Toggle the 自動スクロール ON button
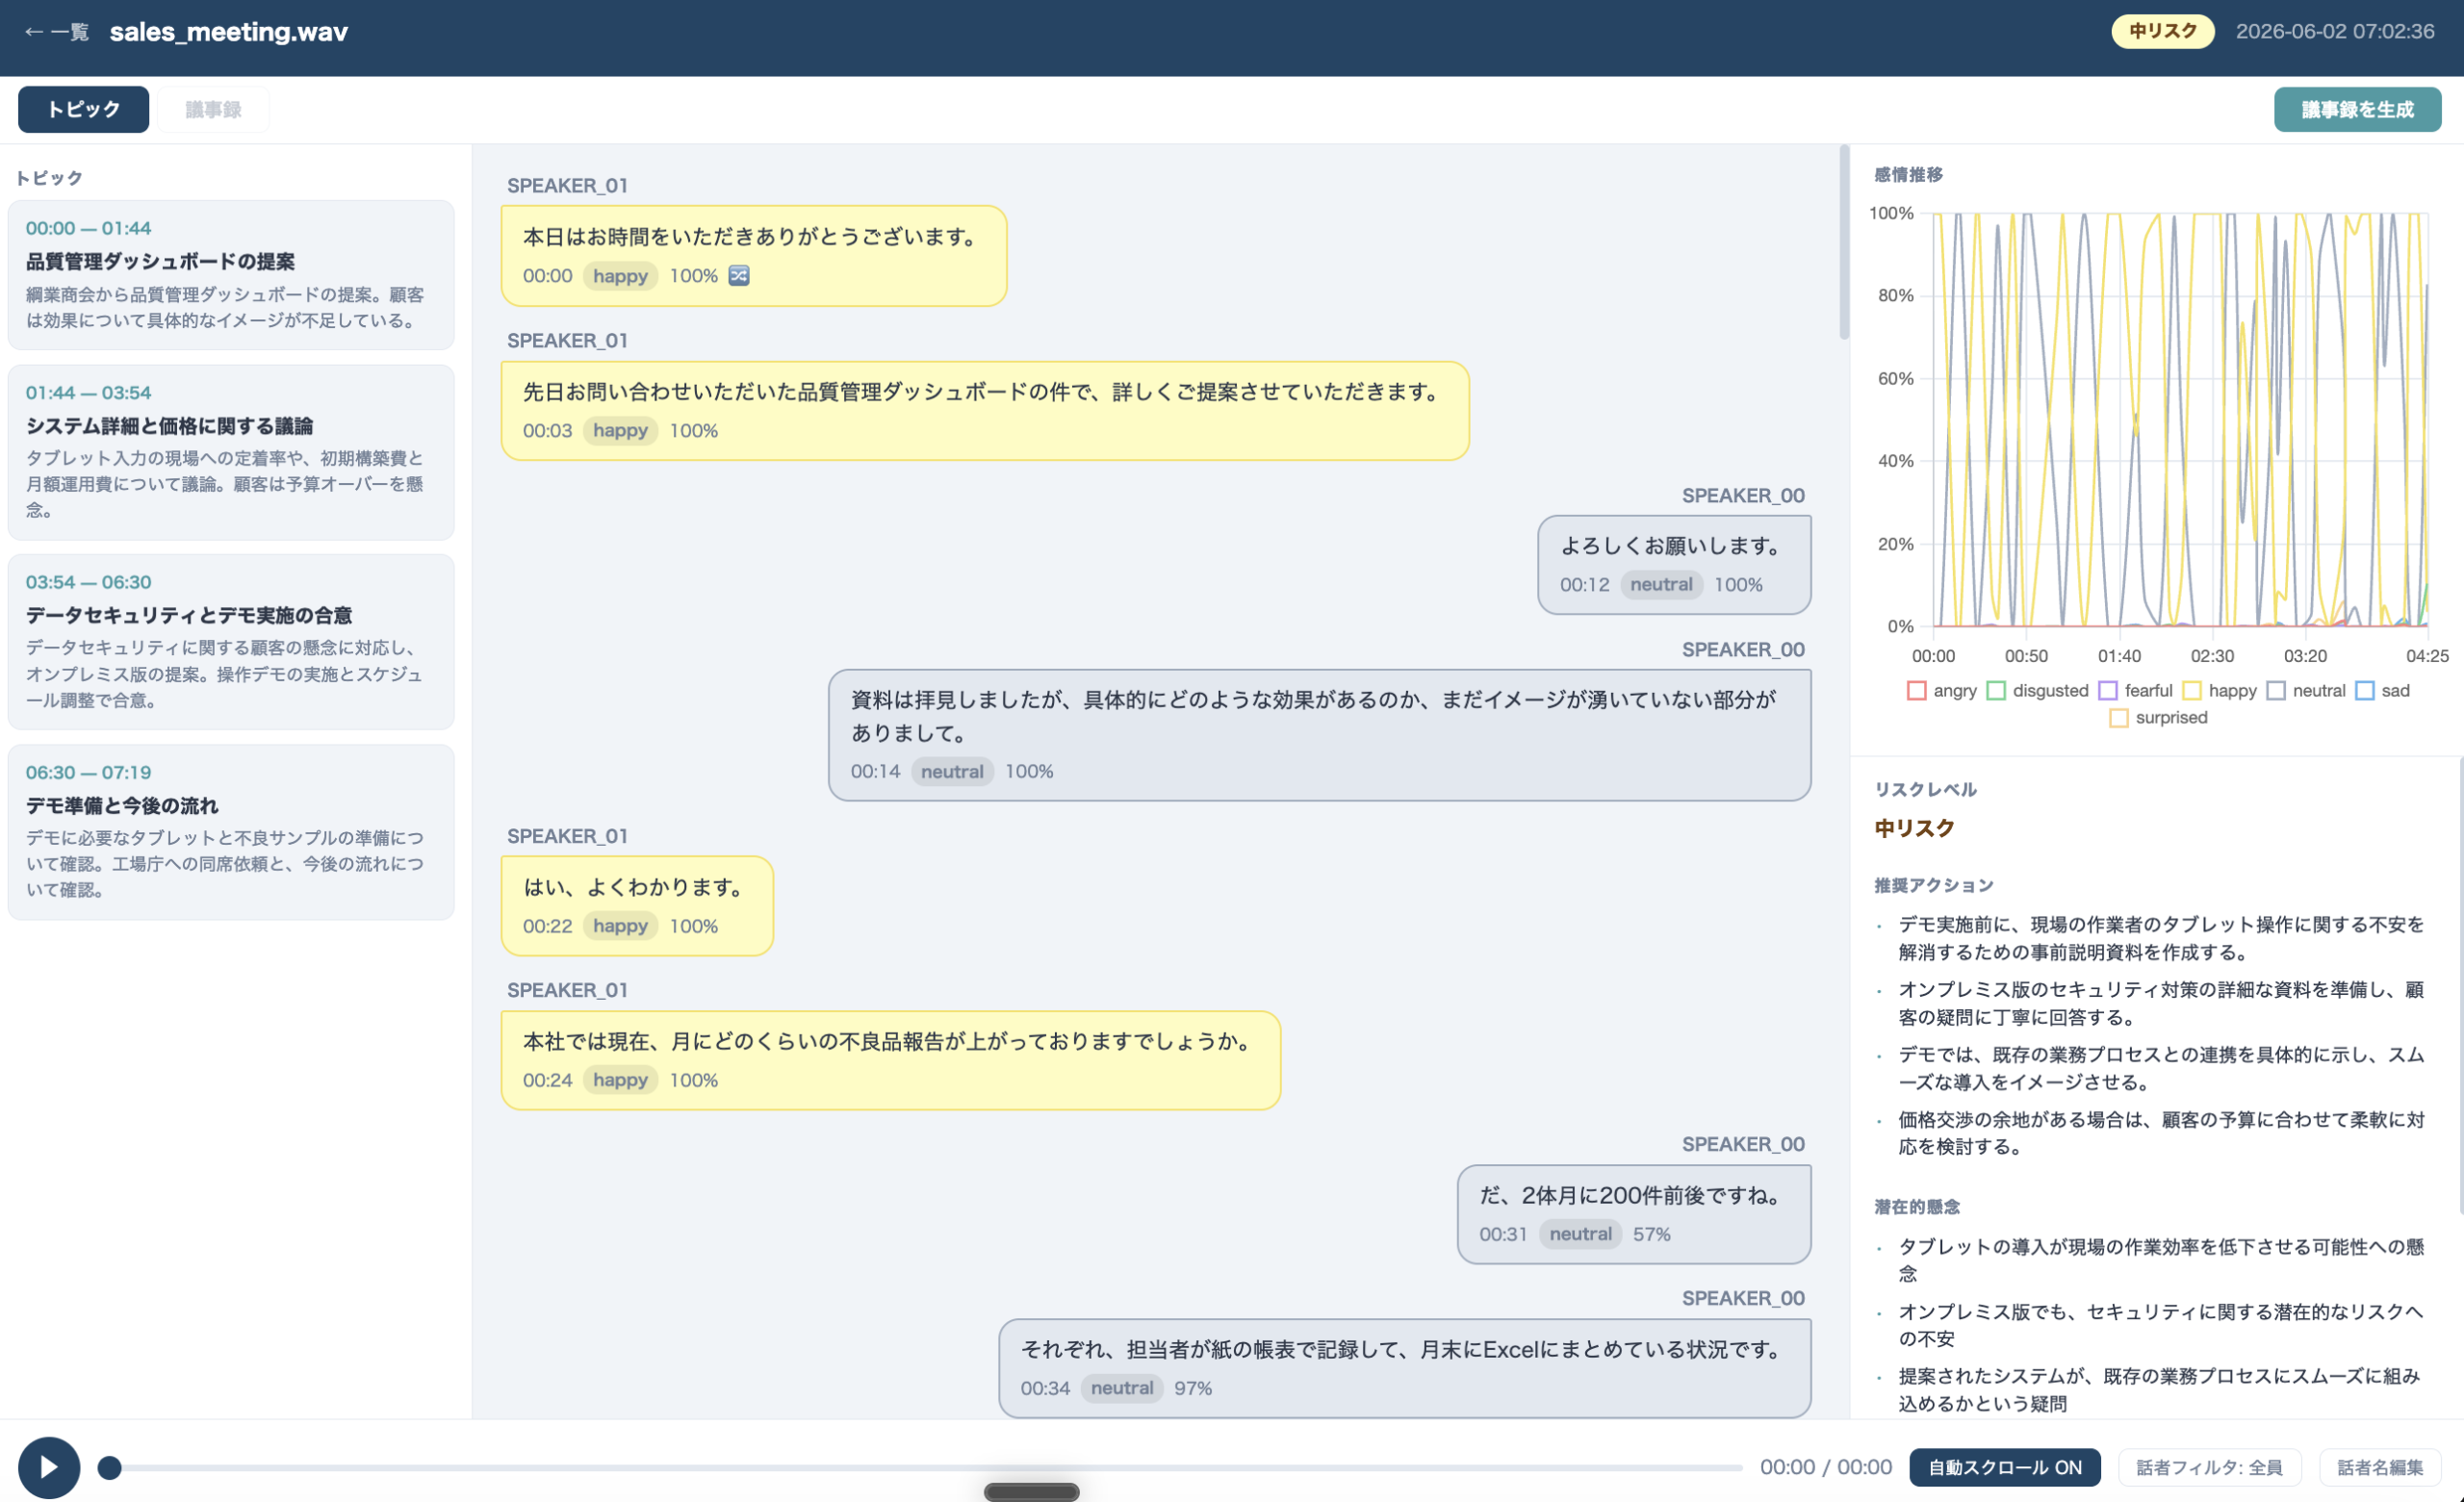The width and height of the screenshot is (2464, 1502). pyautogui.click(x=2004, y=1467)
